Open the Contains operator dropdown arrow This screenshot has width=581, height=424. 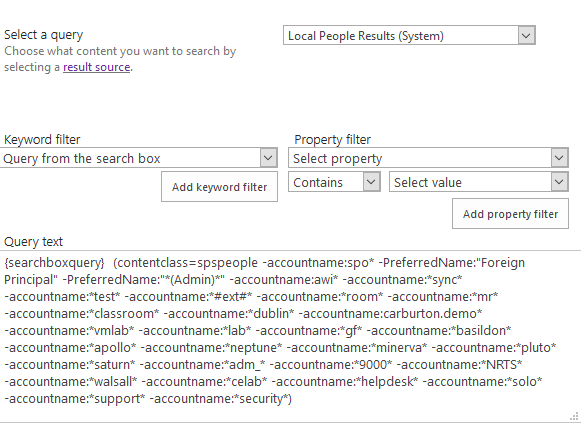371,182
